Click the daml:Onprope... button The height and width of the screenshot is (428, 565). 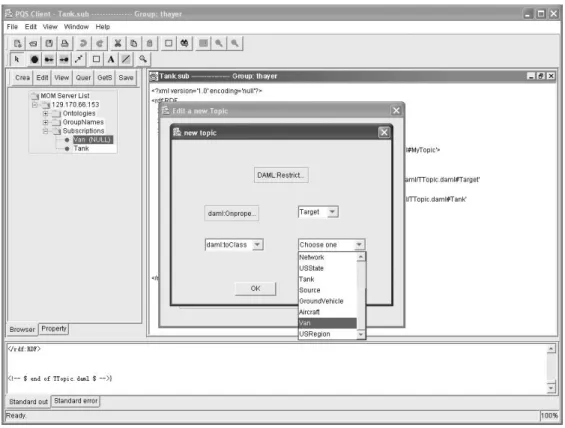pos(232,213)
